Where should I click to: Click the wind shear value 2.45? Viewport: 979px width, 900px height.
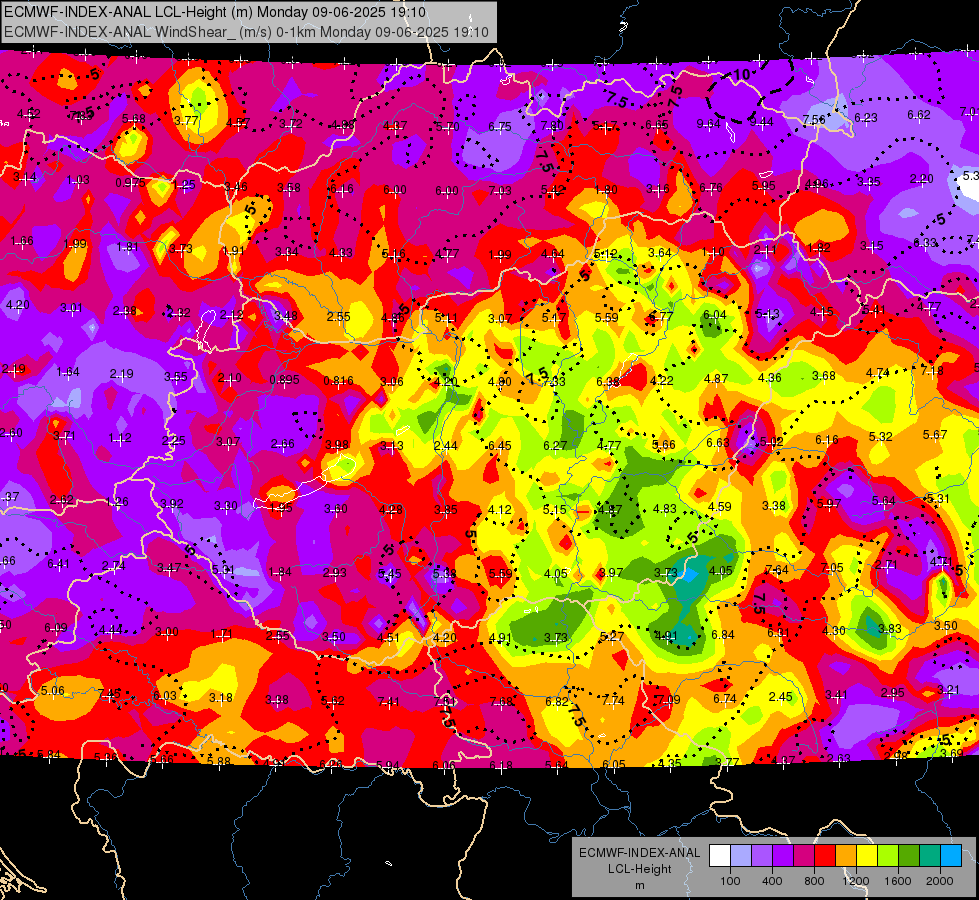[x=780, y=696]
